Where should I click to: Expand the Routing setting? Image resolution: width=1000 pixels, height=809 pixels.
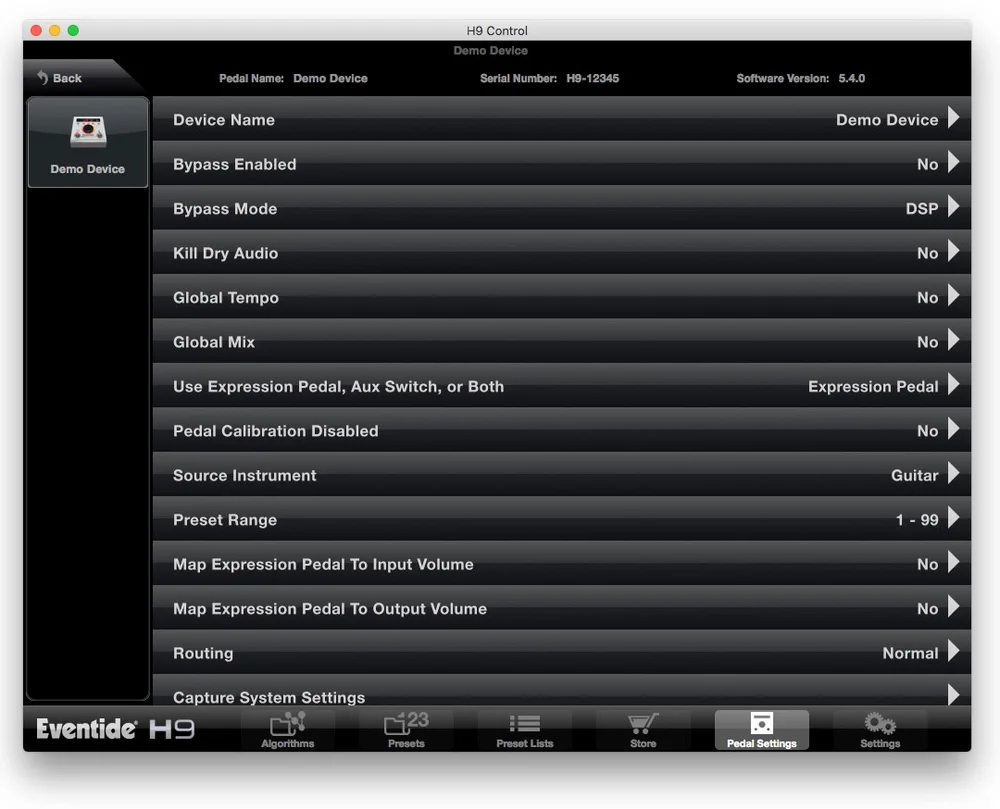coord(560,653)
